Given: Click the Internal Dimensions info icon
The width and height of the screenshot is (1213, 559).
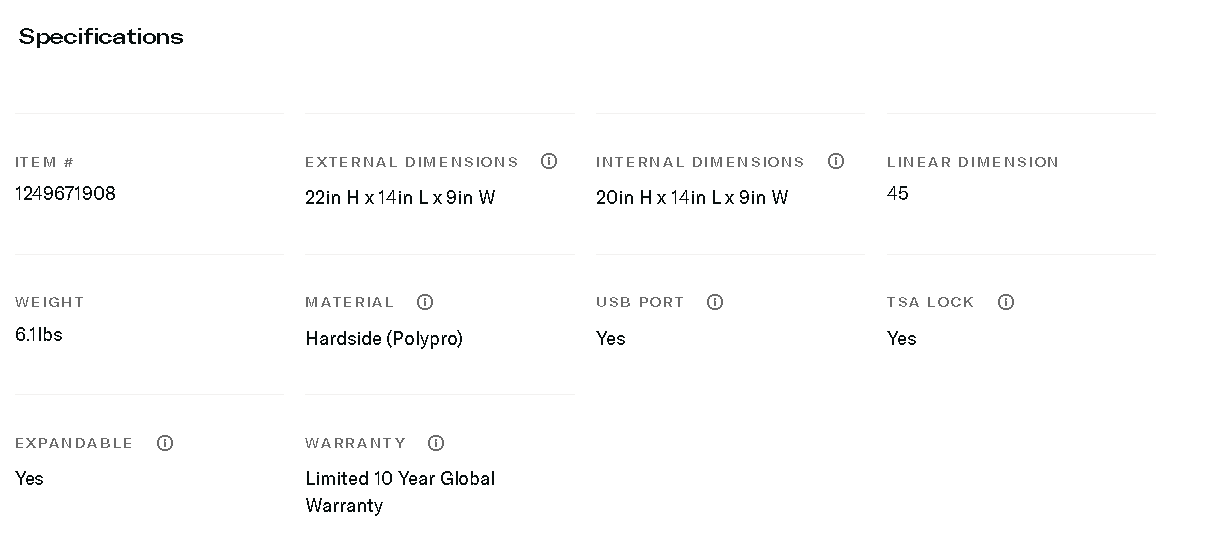Looking at the screenshot, I should 836,161.
